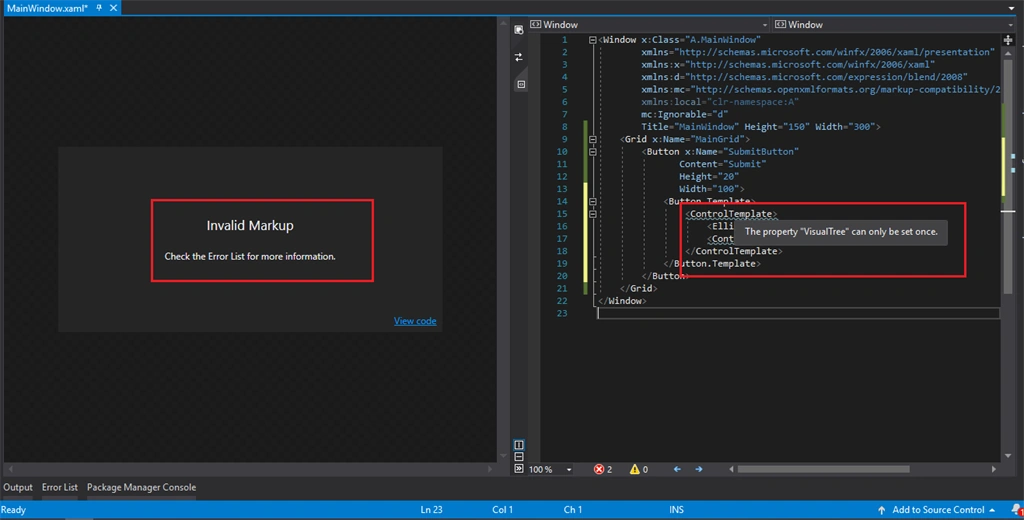Select the XAML view tab on splitter bar

(520, 84)
